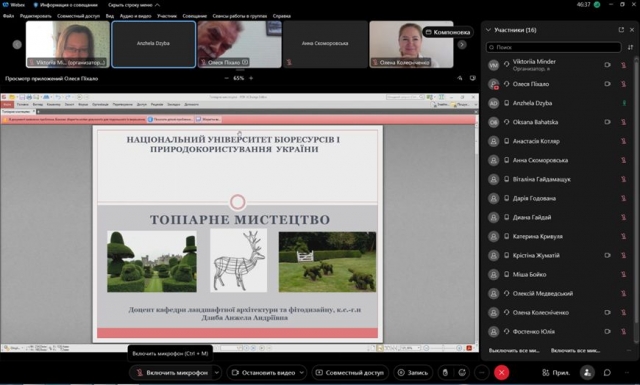
Task: Select participant Диана Гайдай
Action: (557, 217)
